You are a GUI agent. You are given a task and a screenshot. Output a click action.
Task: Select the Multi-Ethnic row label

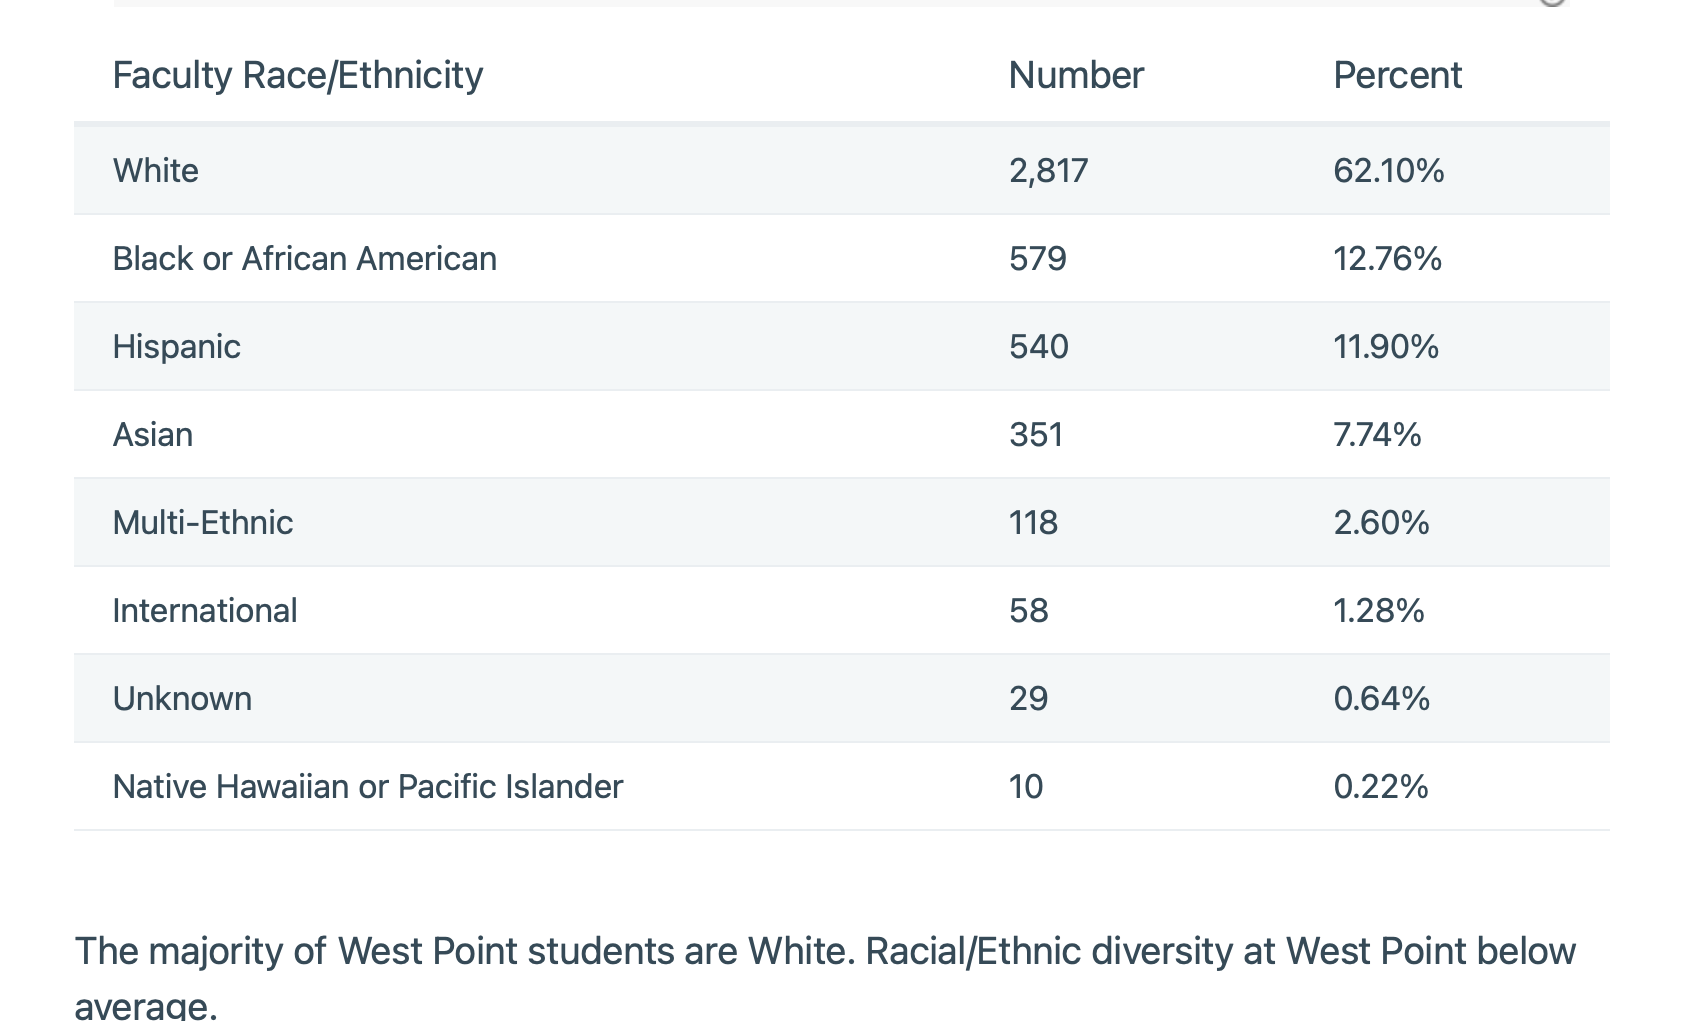[x=202, y=523]
